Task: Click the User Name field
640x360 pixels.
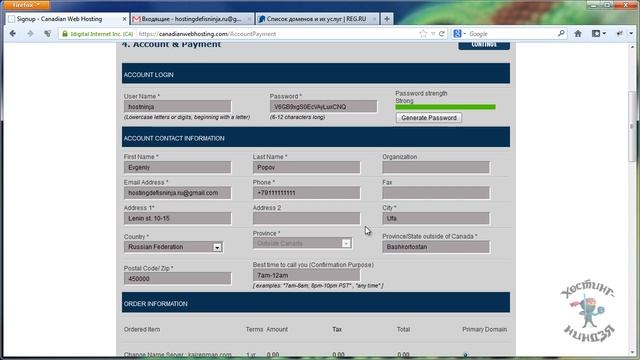Action: (177, 107)
